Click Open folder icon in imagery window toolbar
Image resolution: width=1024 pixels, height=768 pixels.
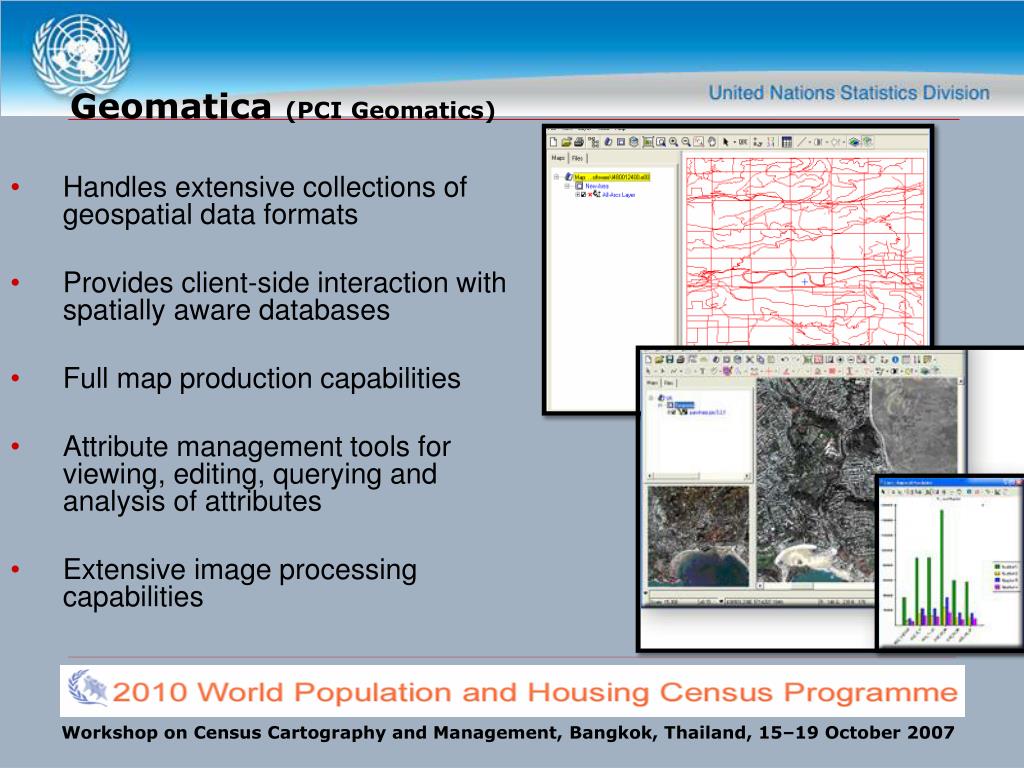tap(659, 359)
